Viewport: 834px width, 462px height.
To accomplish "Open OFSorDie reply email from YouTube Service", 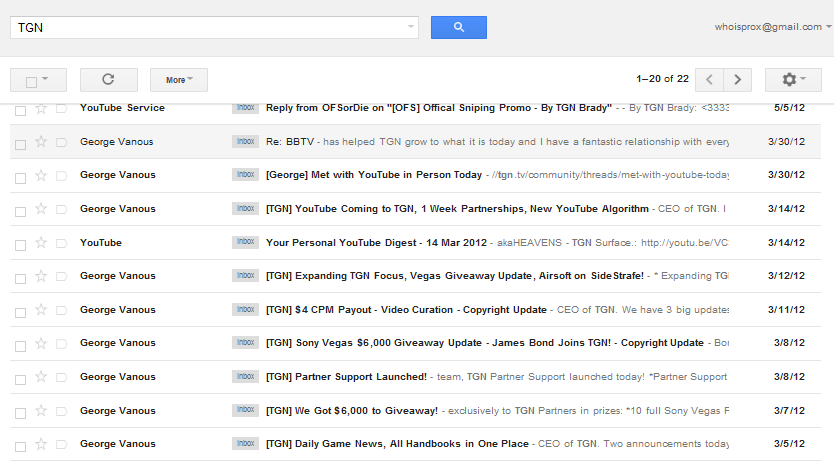I will tap(439, 108).
